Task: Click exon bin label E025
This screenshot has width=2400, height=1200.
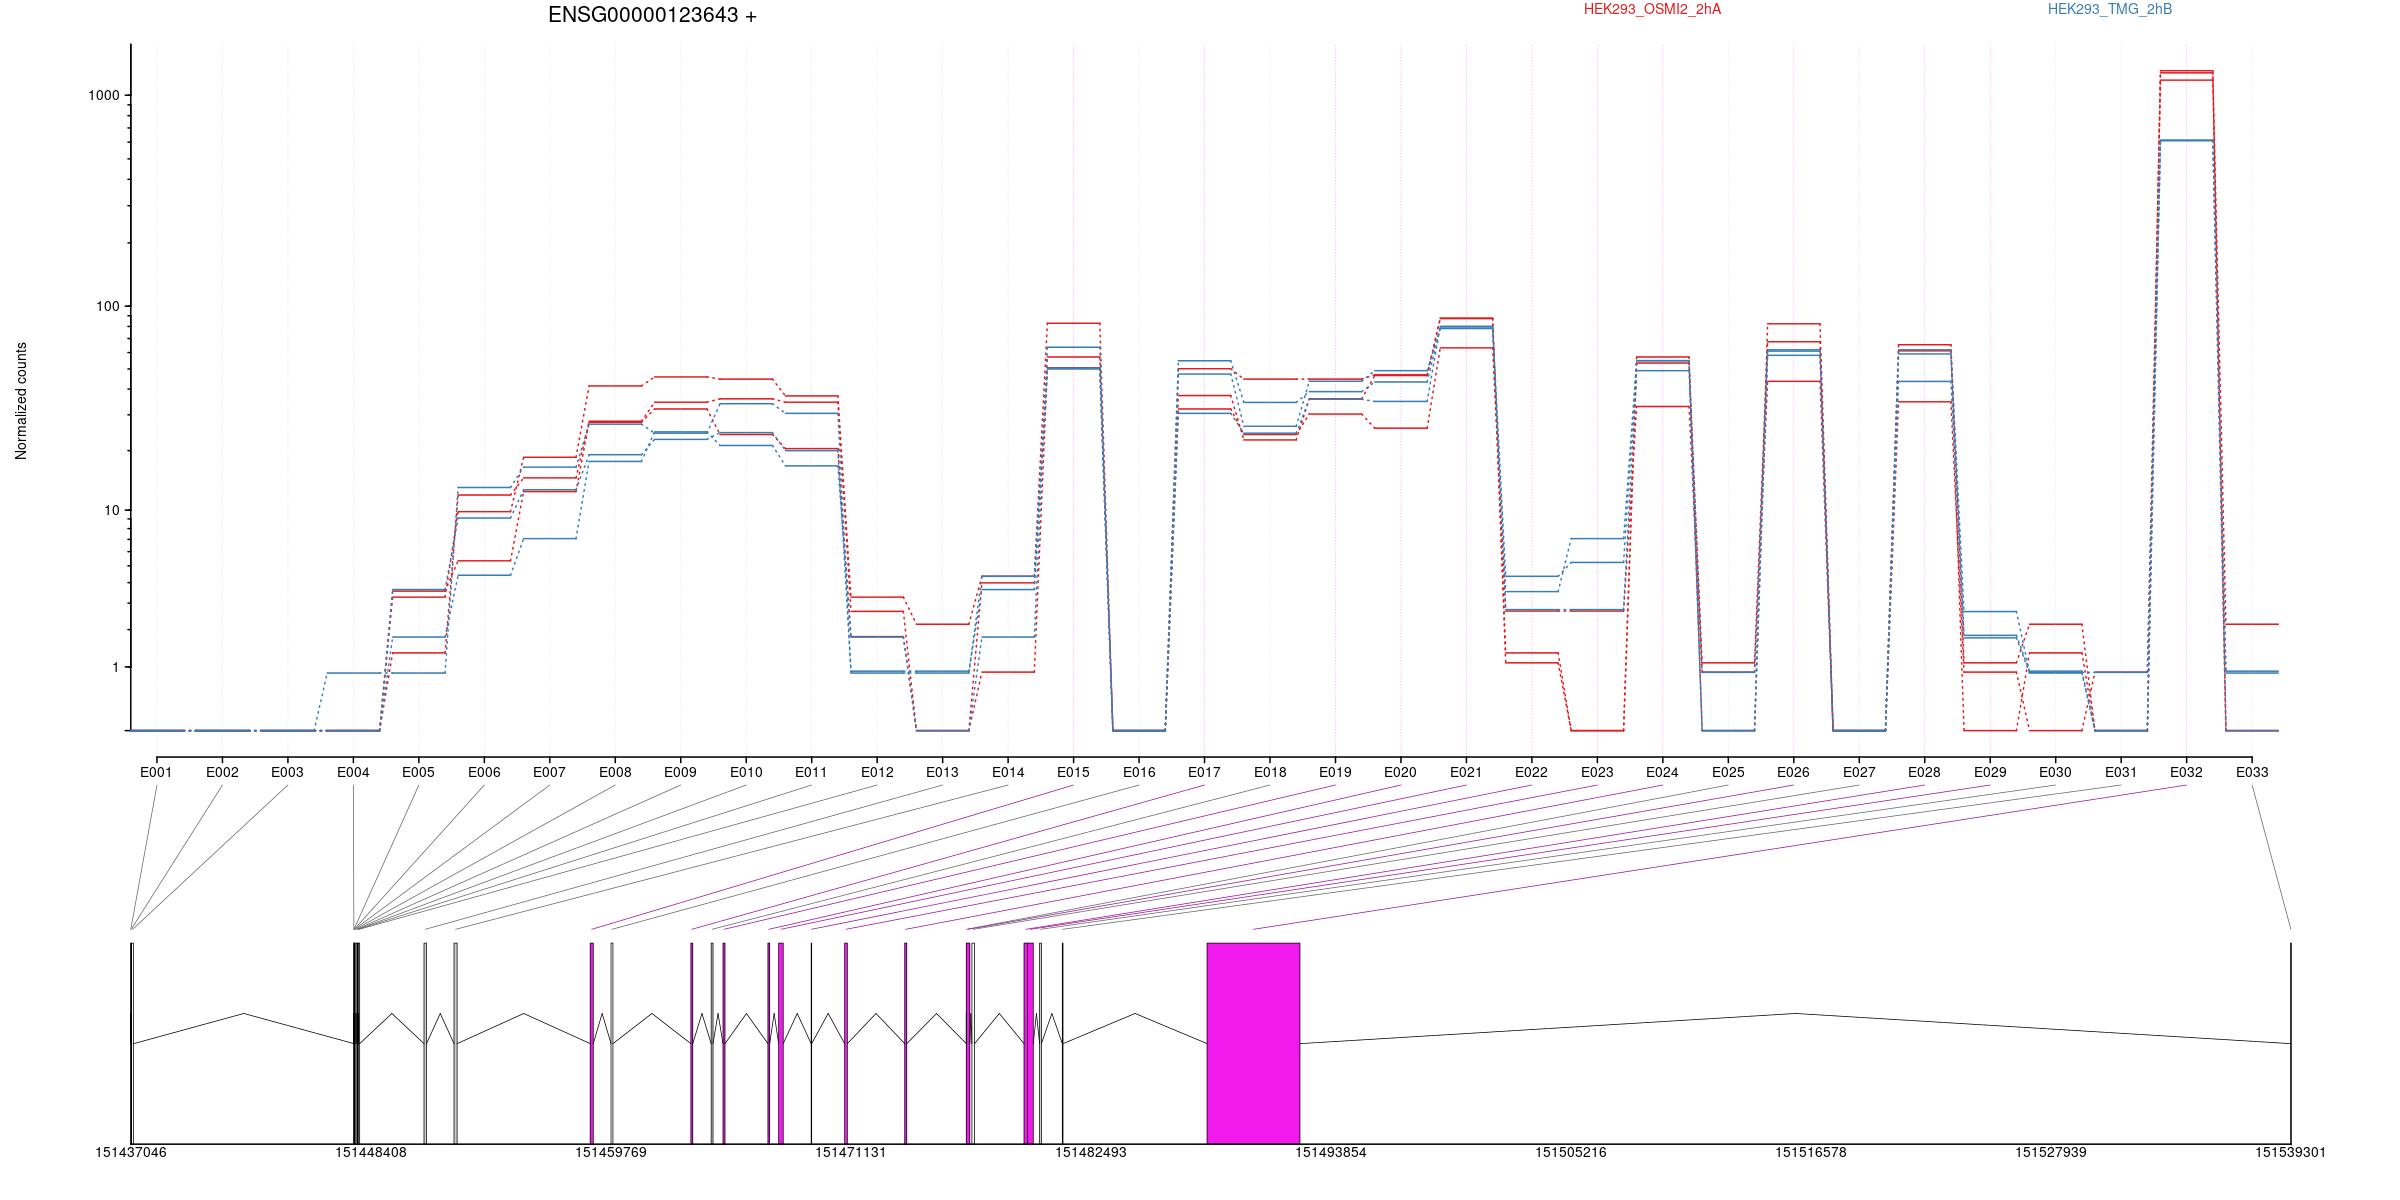Action: 1728,772
